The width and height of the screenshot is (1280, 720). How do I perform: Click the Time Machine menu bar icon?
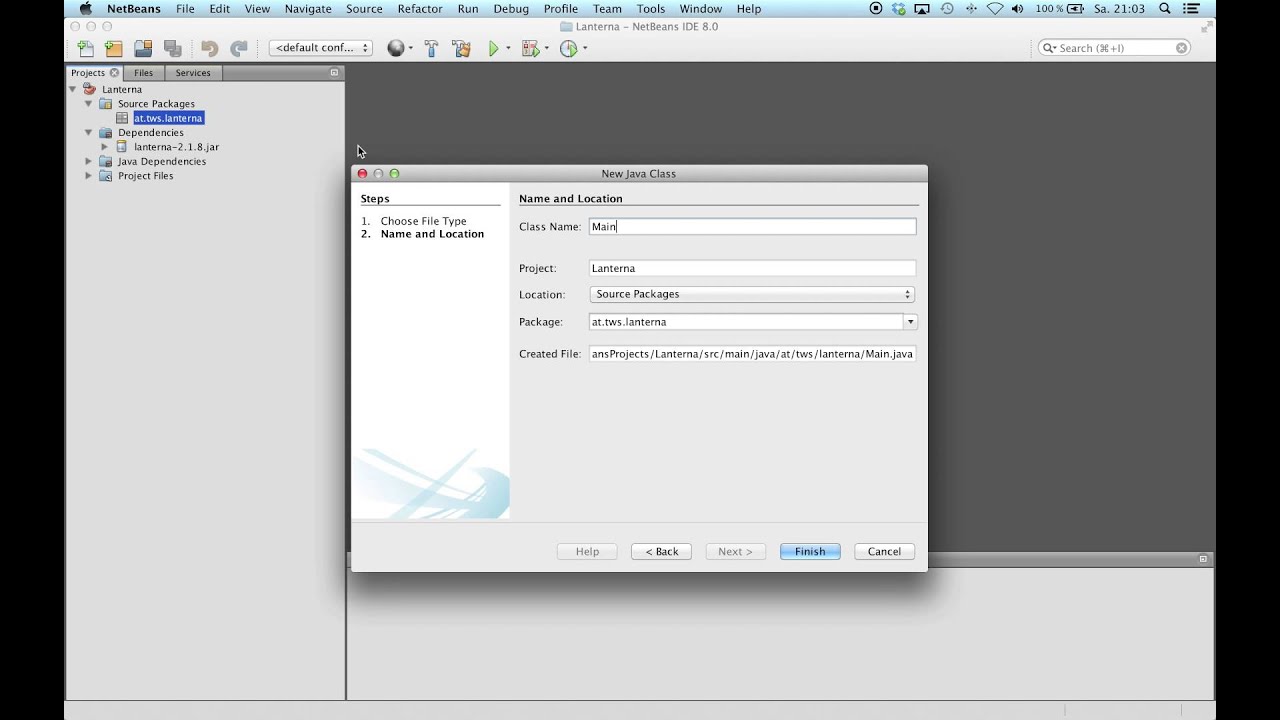point(946,9)
